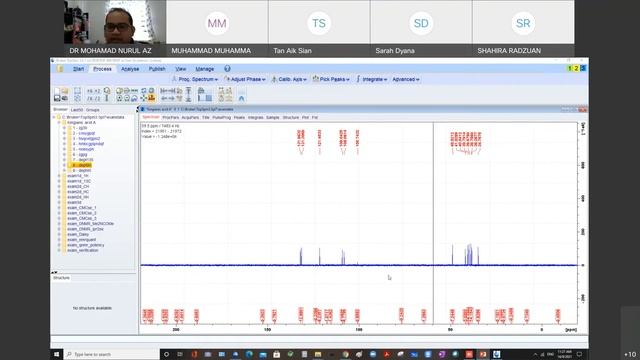This screenshot has width=640, height=360.
Task: Click the open folder icon in toolbar
Action: 65,91
